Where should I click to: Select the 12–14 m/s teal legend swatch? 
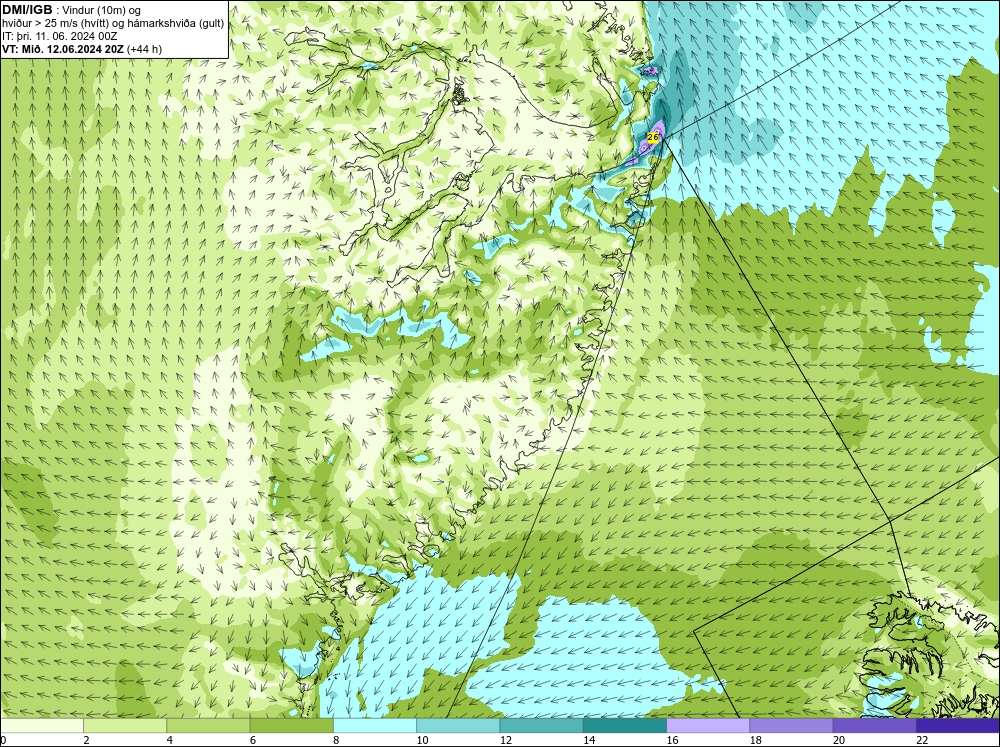pos(541,726)
